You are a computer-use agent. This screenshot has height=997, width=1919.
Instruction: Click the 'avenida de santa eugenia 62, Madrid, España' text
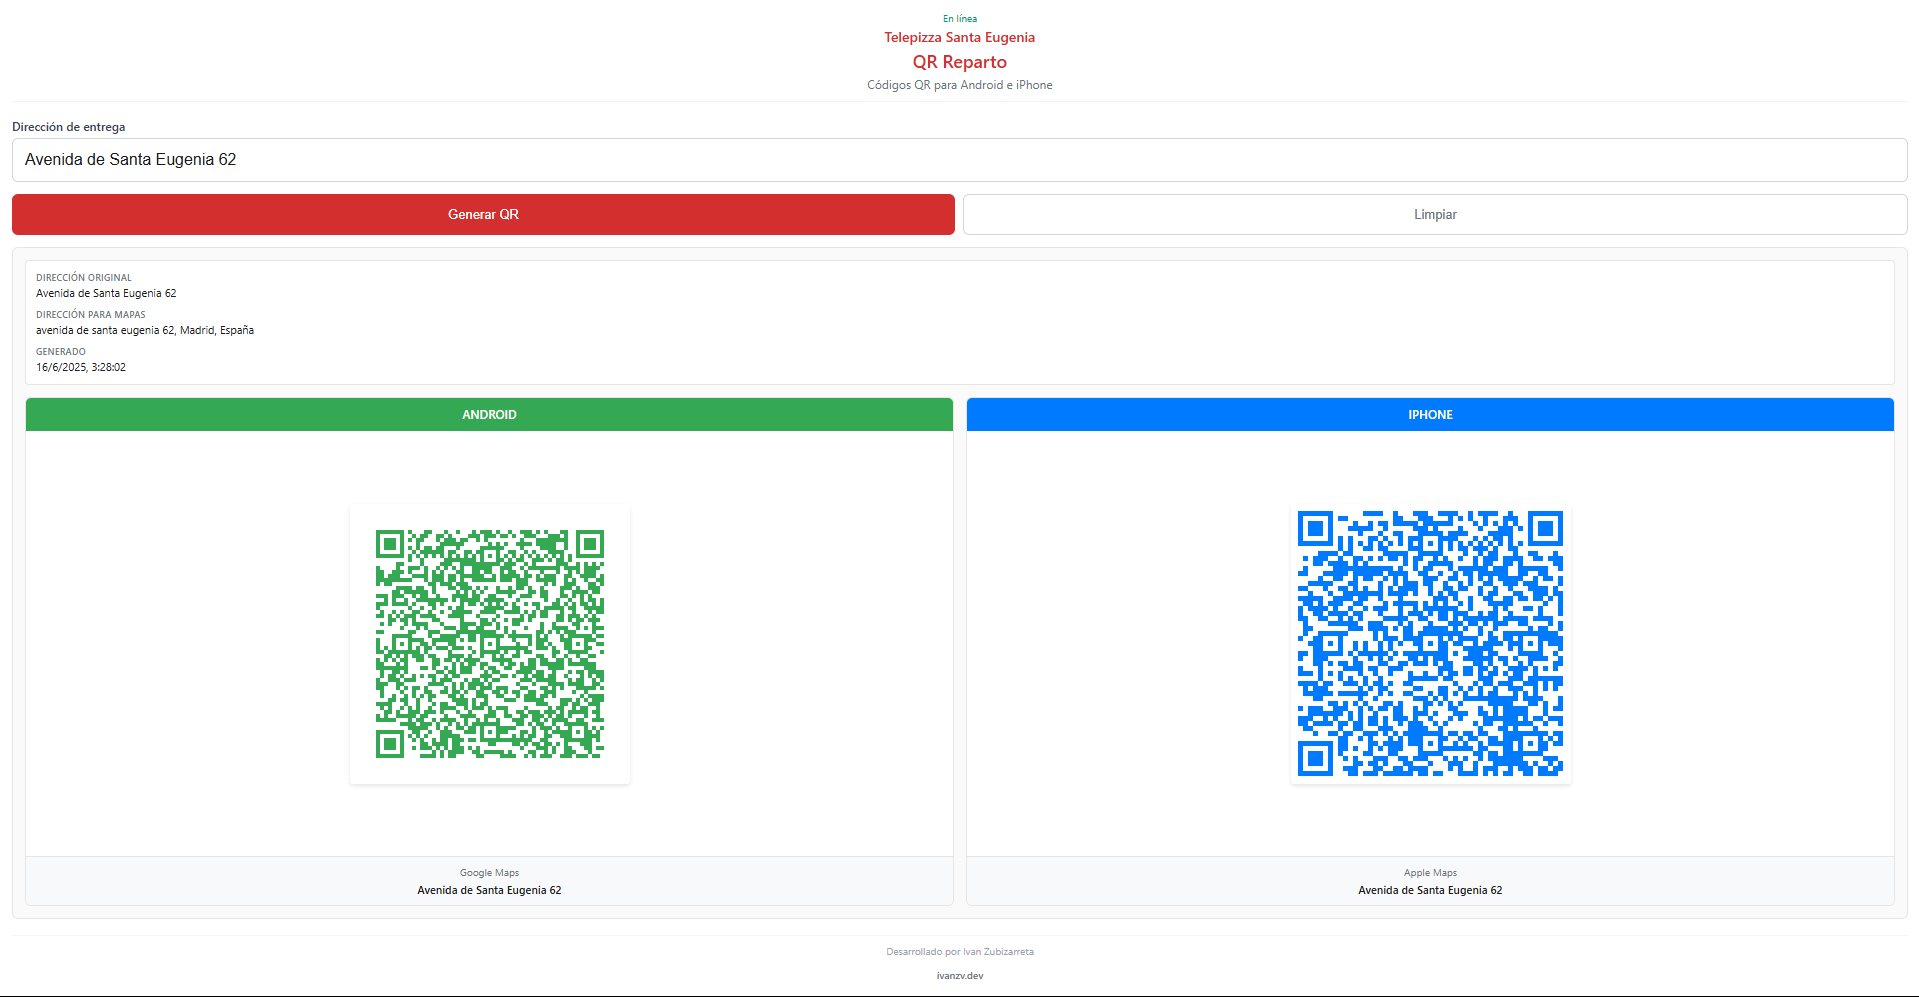[x=145, y=330]
